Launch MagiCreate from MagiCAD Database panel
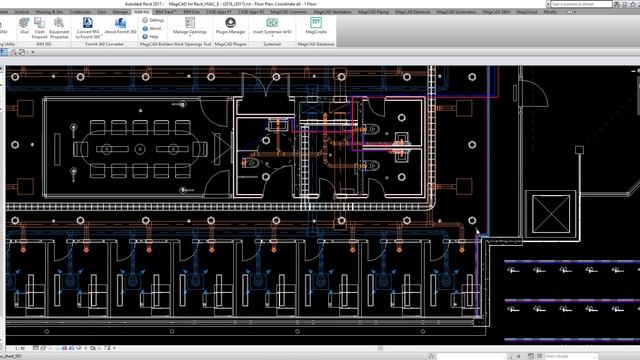Viewport: 640px width, 360px height. [316, 26]
